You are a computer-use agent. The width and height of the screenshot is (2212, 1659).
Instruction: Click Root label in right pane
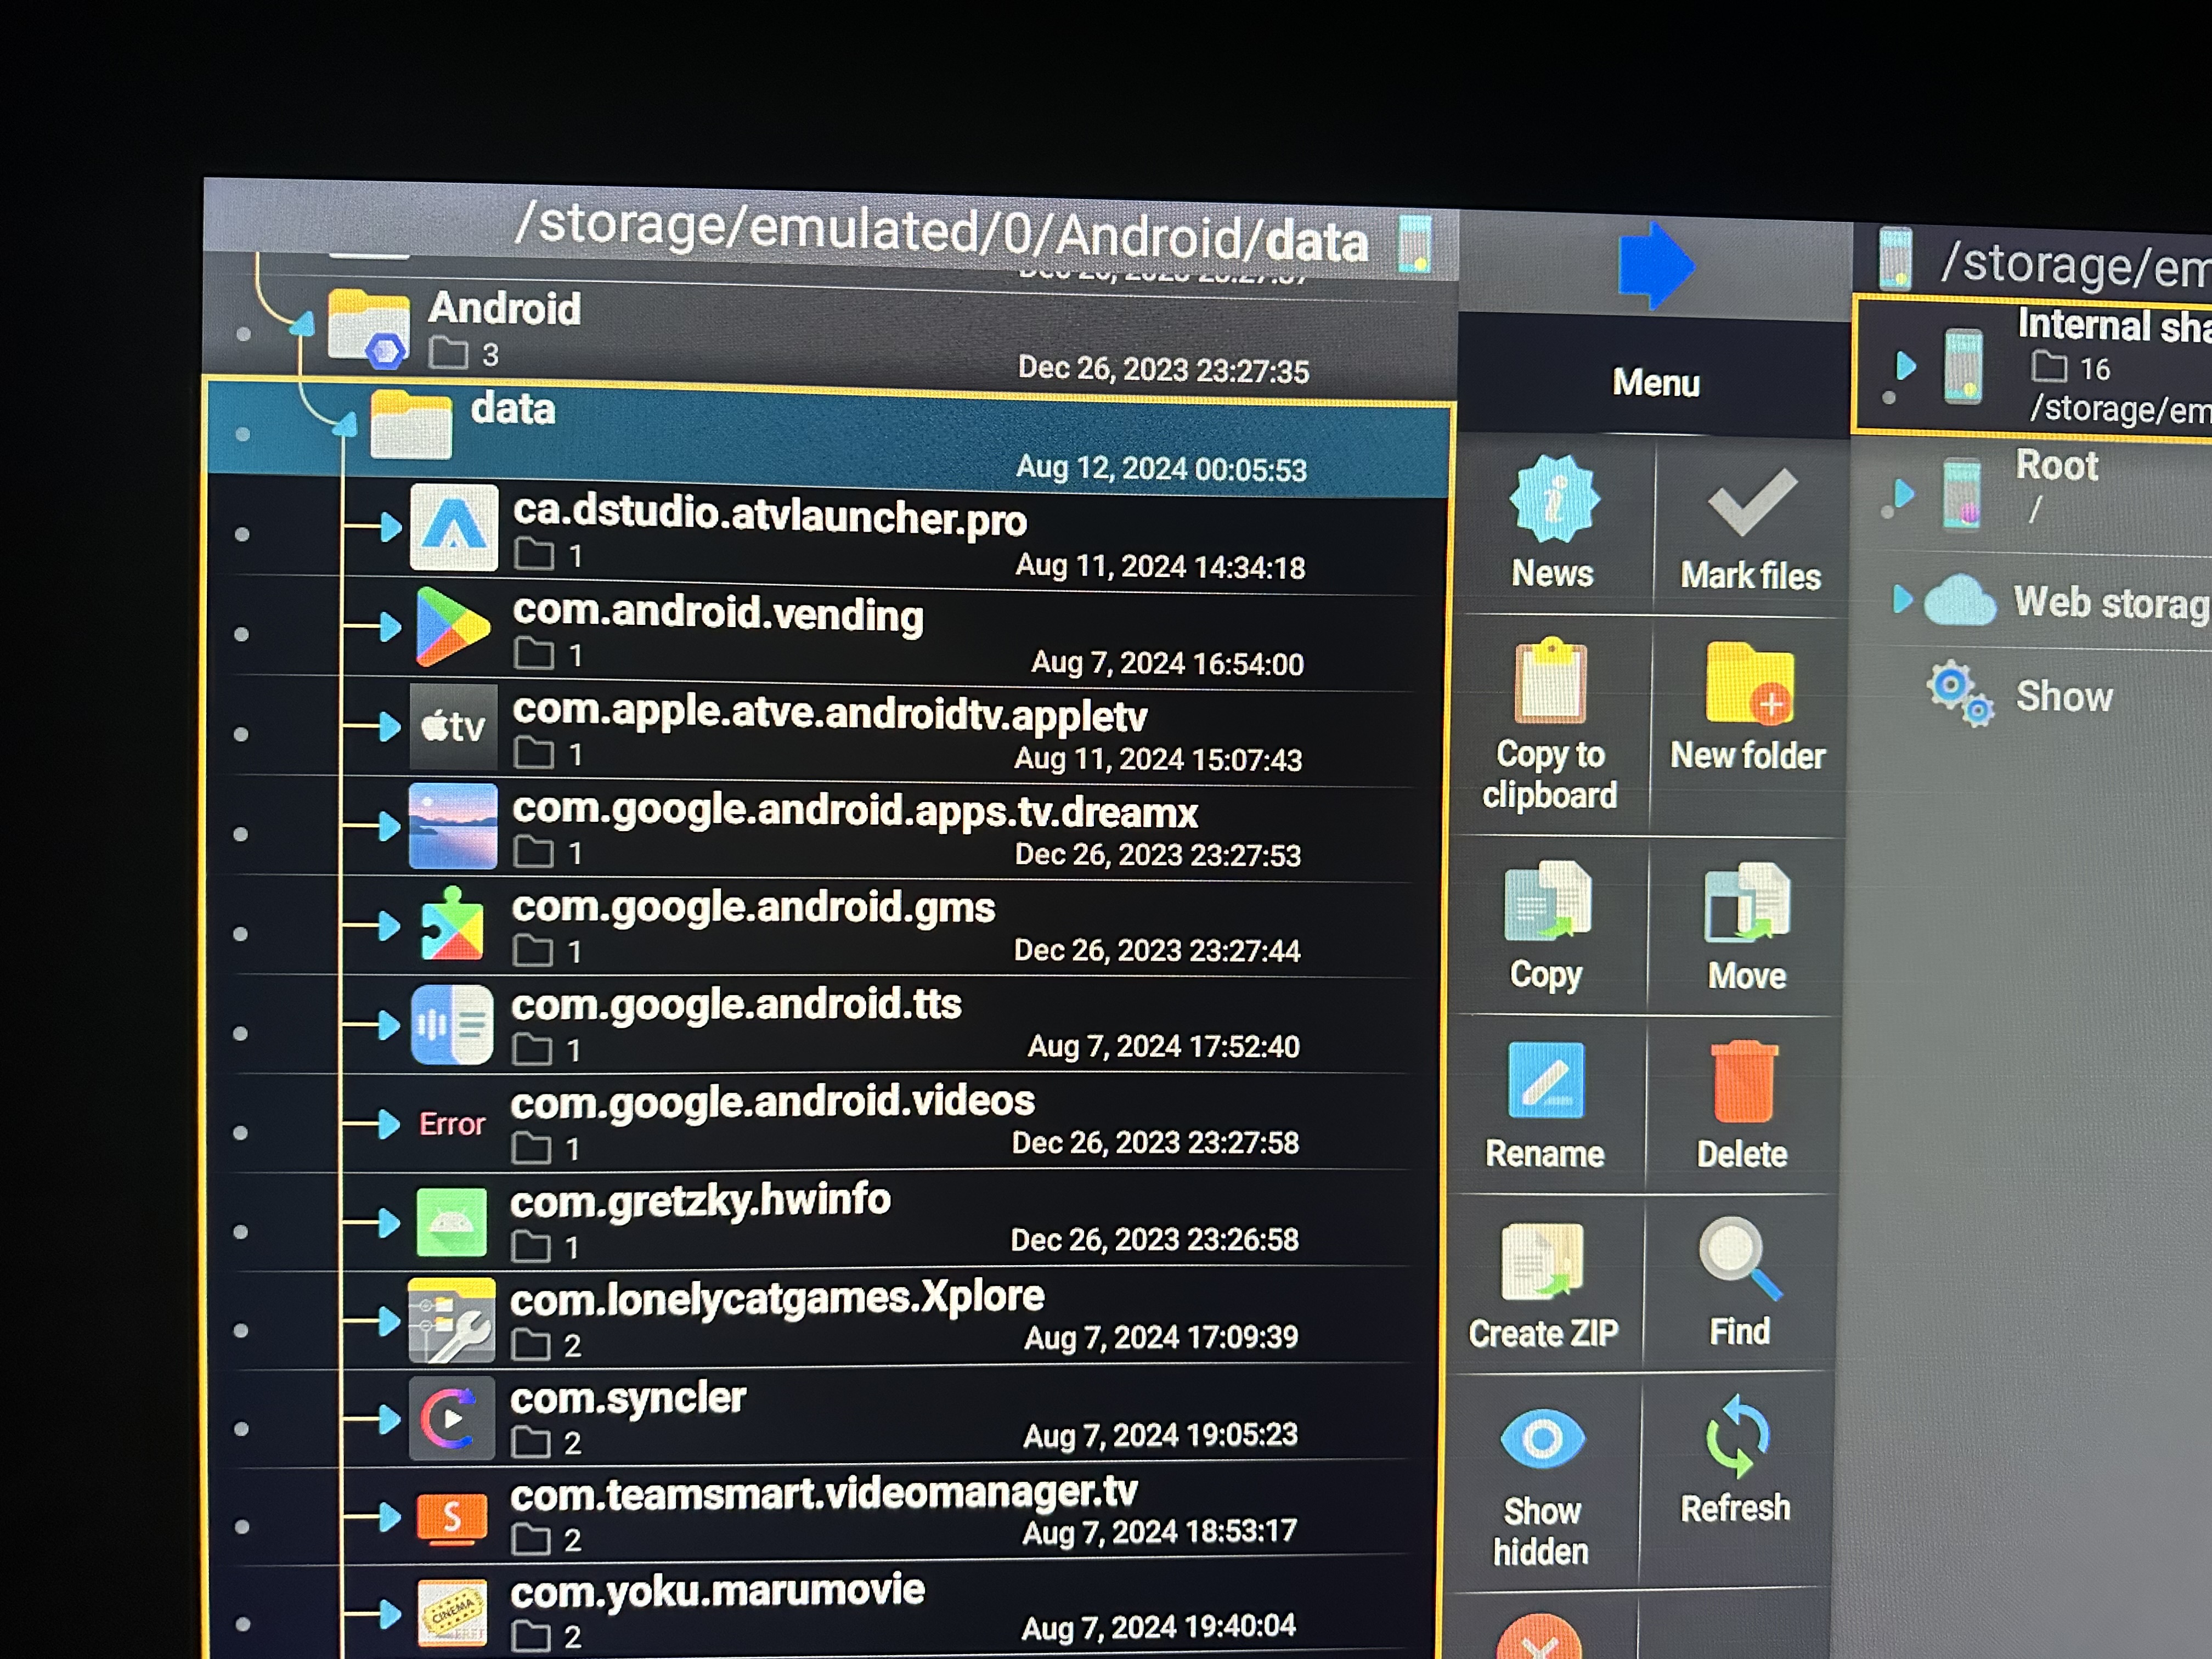[x=2056, y=465]
